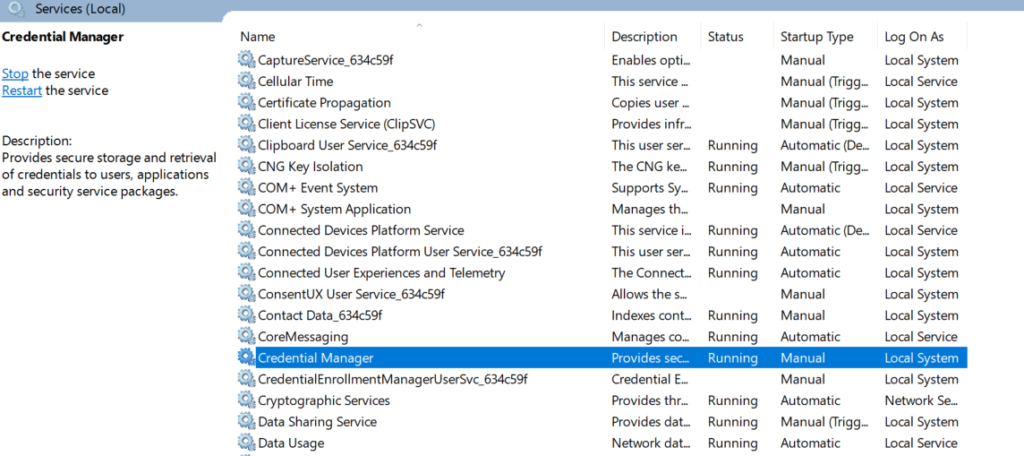Select the Data Sharing Service name
Image resolution: width=1024 pixels, height=456 pixels.
coord(317,421)
